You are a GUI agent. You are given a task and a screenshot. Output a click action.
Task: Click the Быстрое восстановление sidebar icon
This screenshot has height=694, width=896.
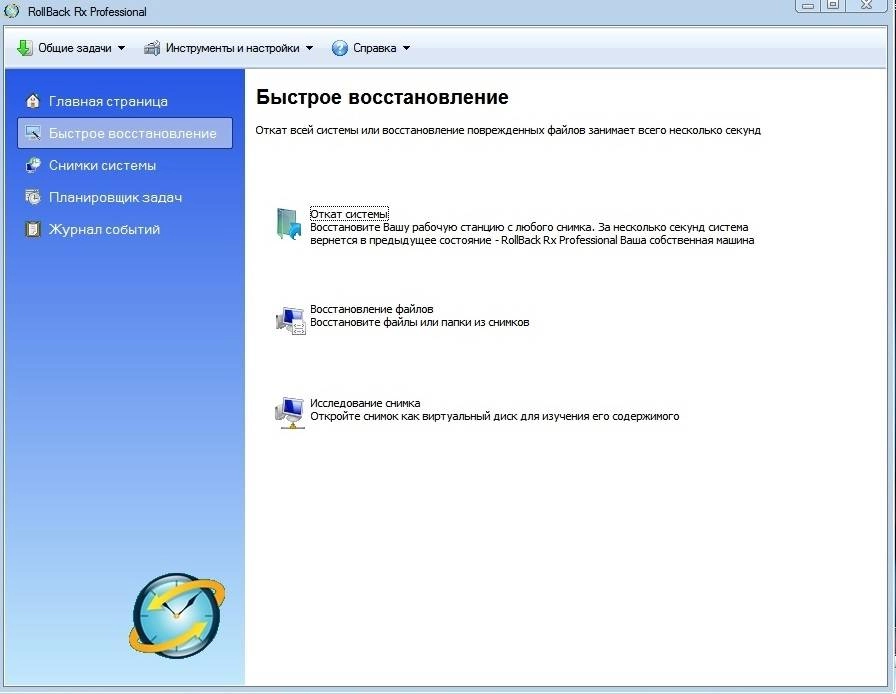click(33, 133)
